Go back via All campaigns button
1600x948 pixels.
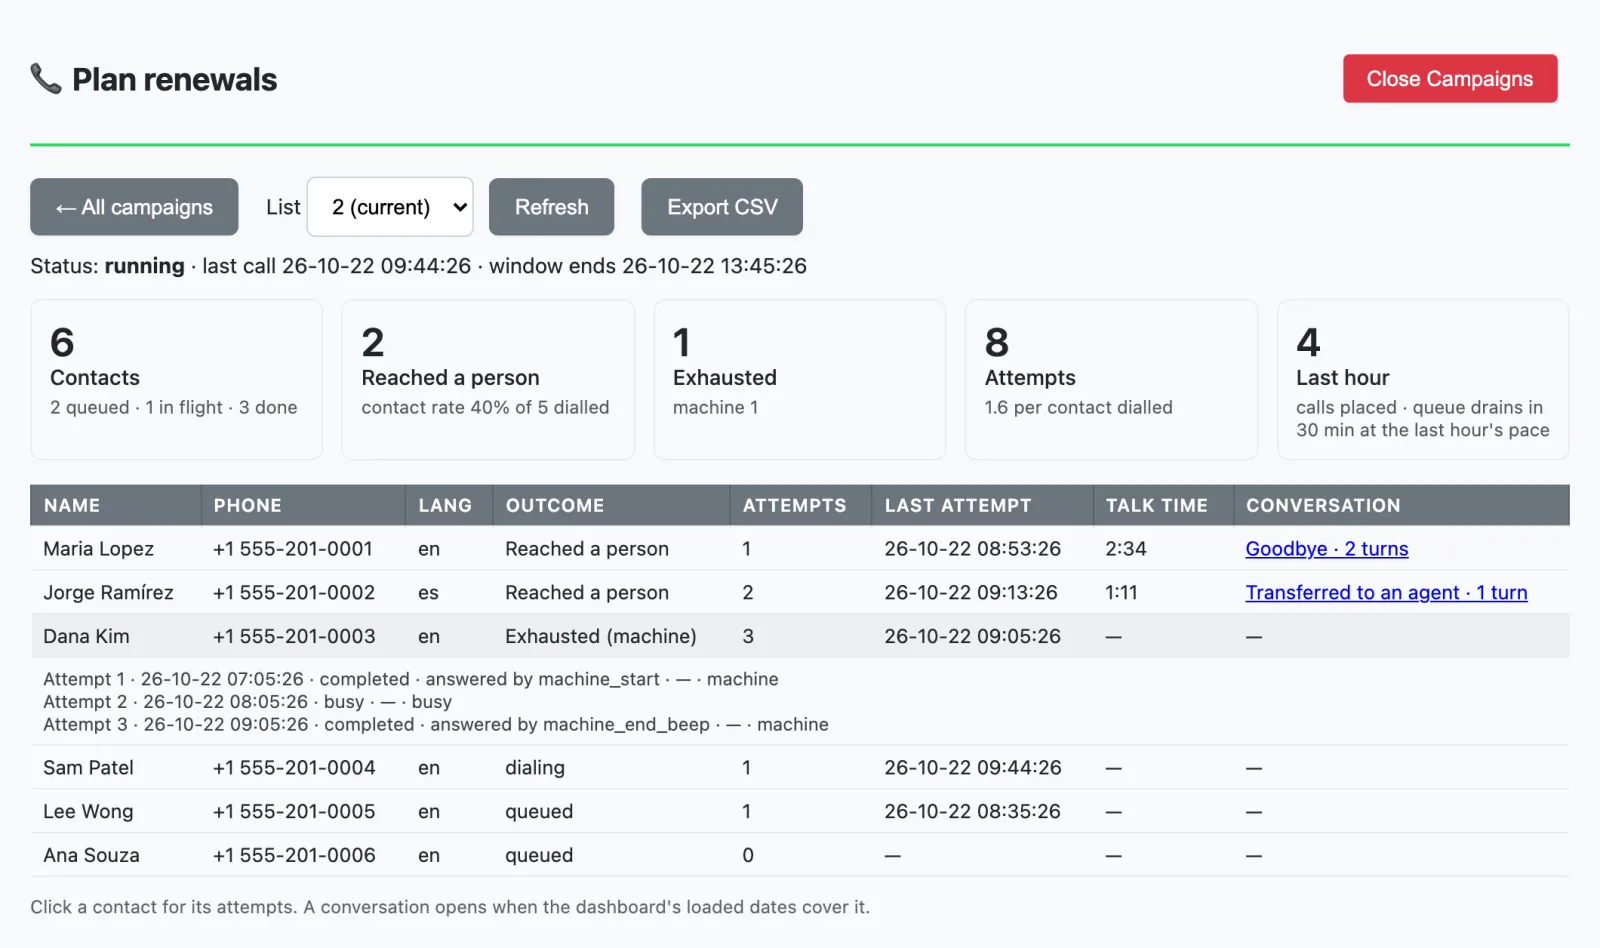[x=134, y=207]
